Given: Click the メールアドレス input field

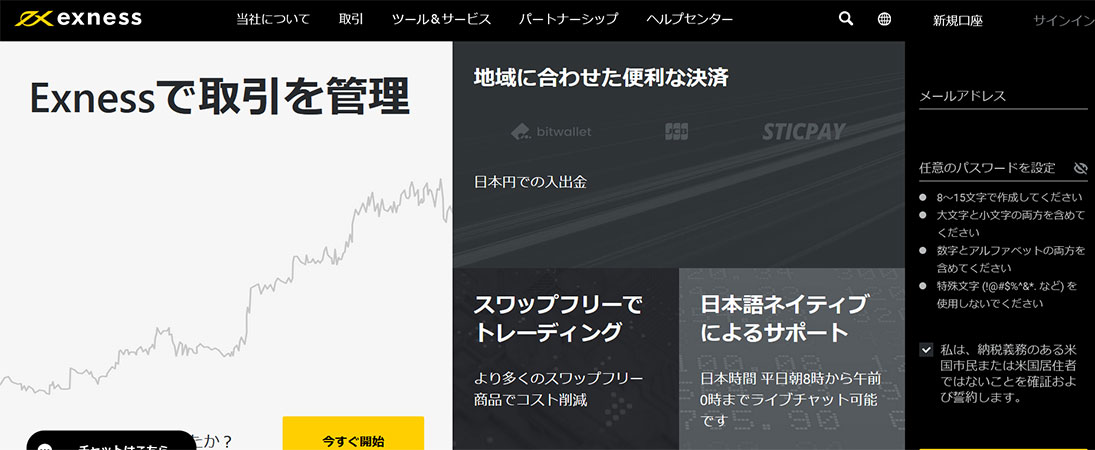Looking at the screenshot, I should [x=1004, y=96].
